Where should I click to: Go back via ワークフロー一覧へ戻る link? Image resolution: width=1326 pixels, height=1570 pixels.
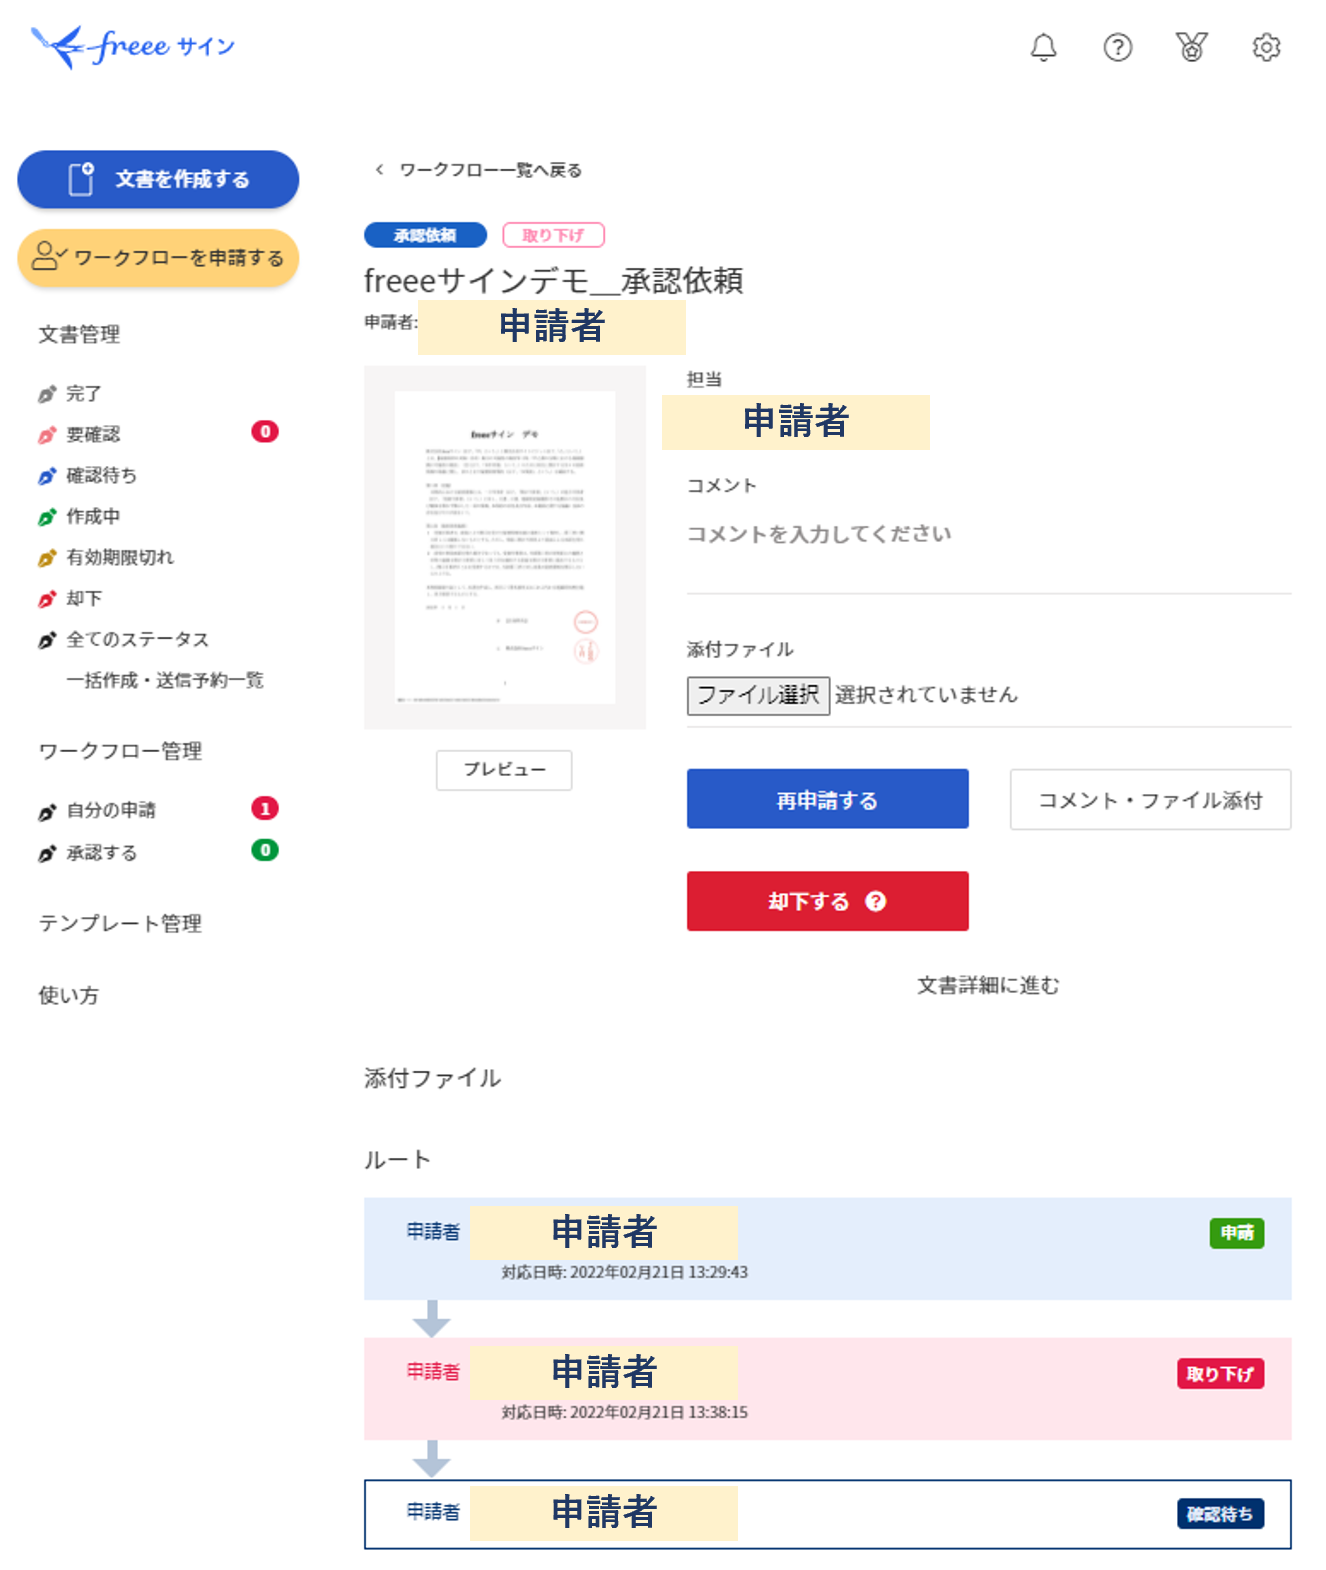[490, 170]
